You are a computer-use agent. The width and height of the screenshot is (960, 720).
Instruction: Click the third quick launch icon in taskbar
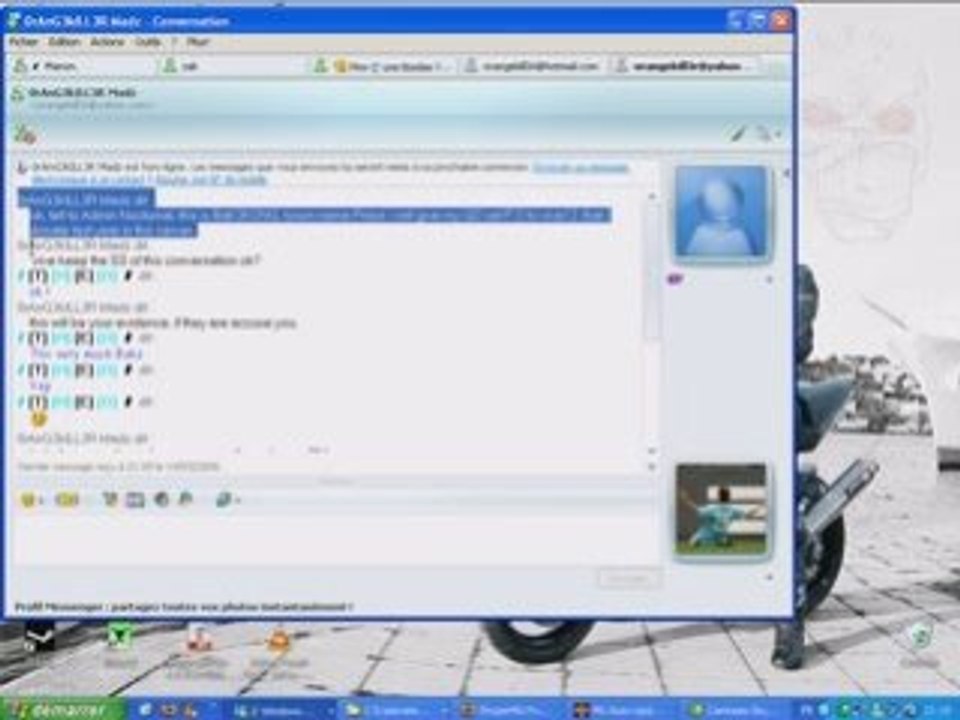[x=191, y=710]
